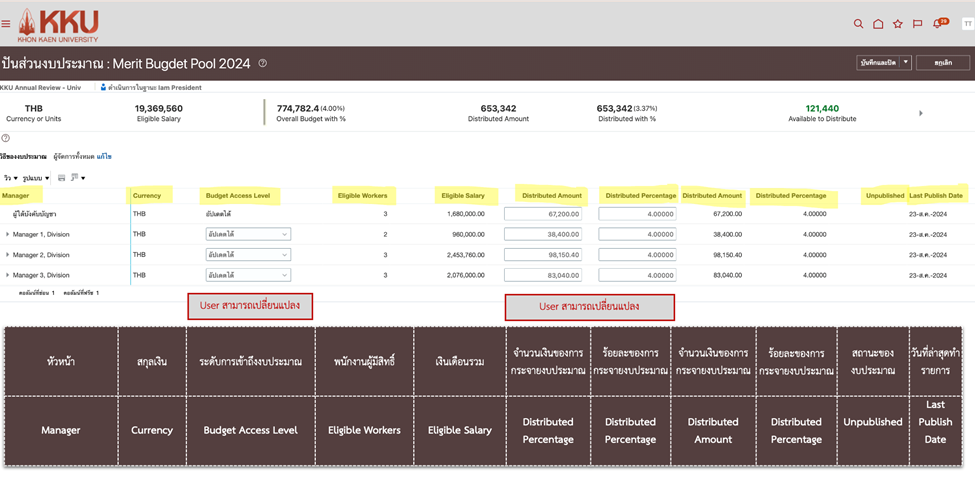975x478 pixels.
Task: Open the มุมมอง (View) menu
Action: (9, 178)
